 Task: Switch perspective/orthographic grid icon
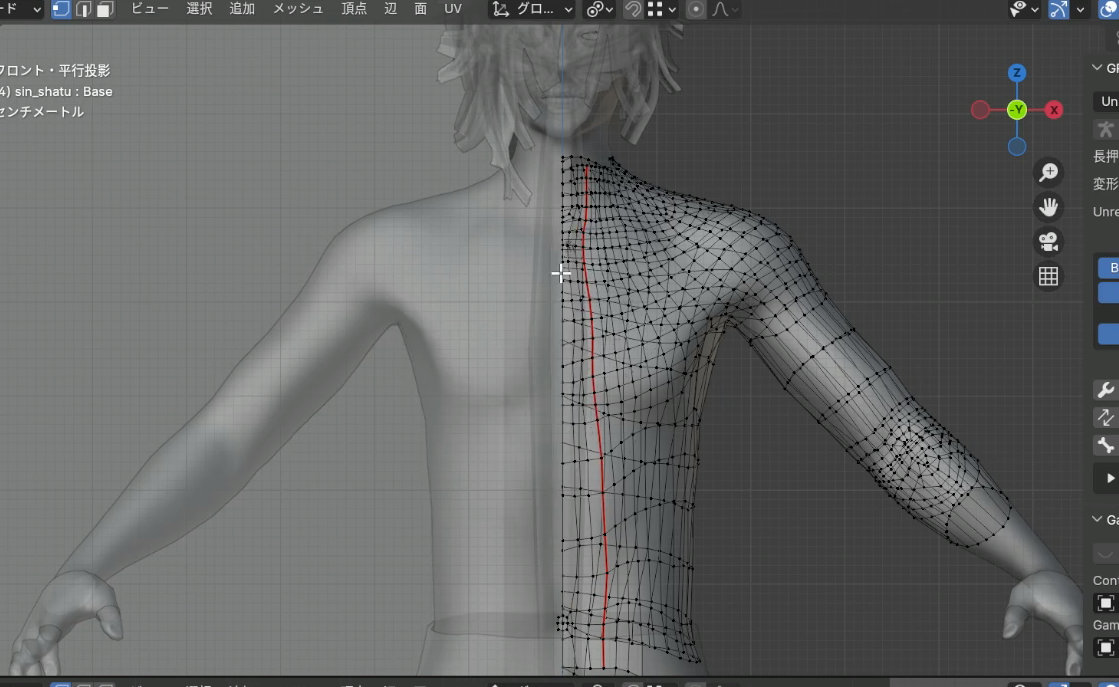(x=1048, y=276)
